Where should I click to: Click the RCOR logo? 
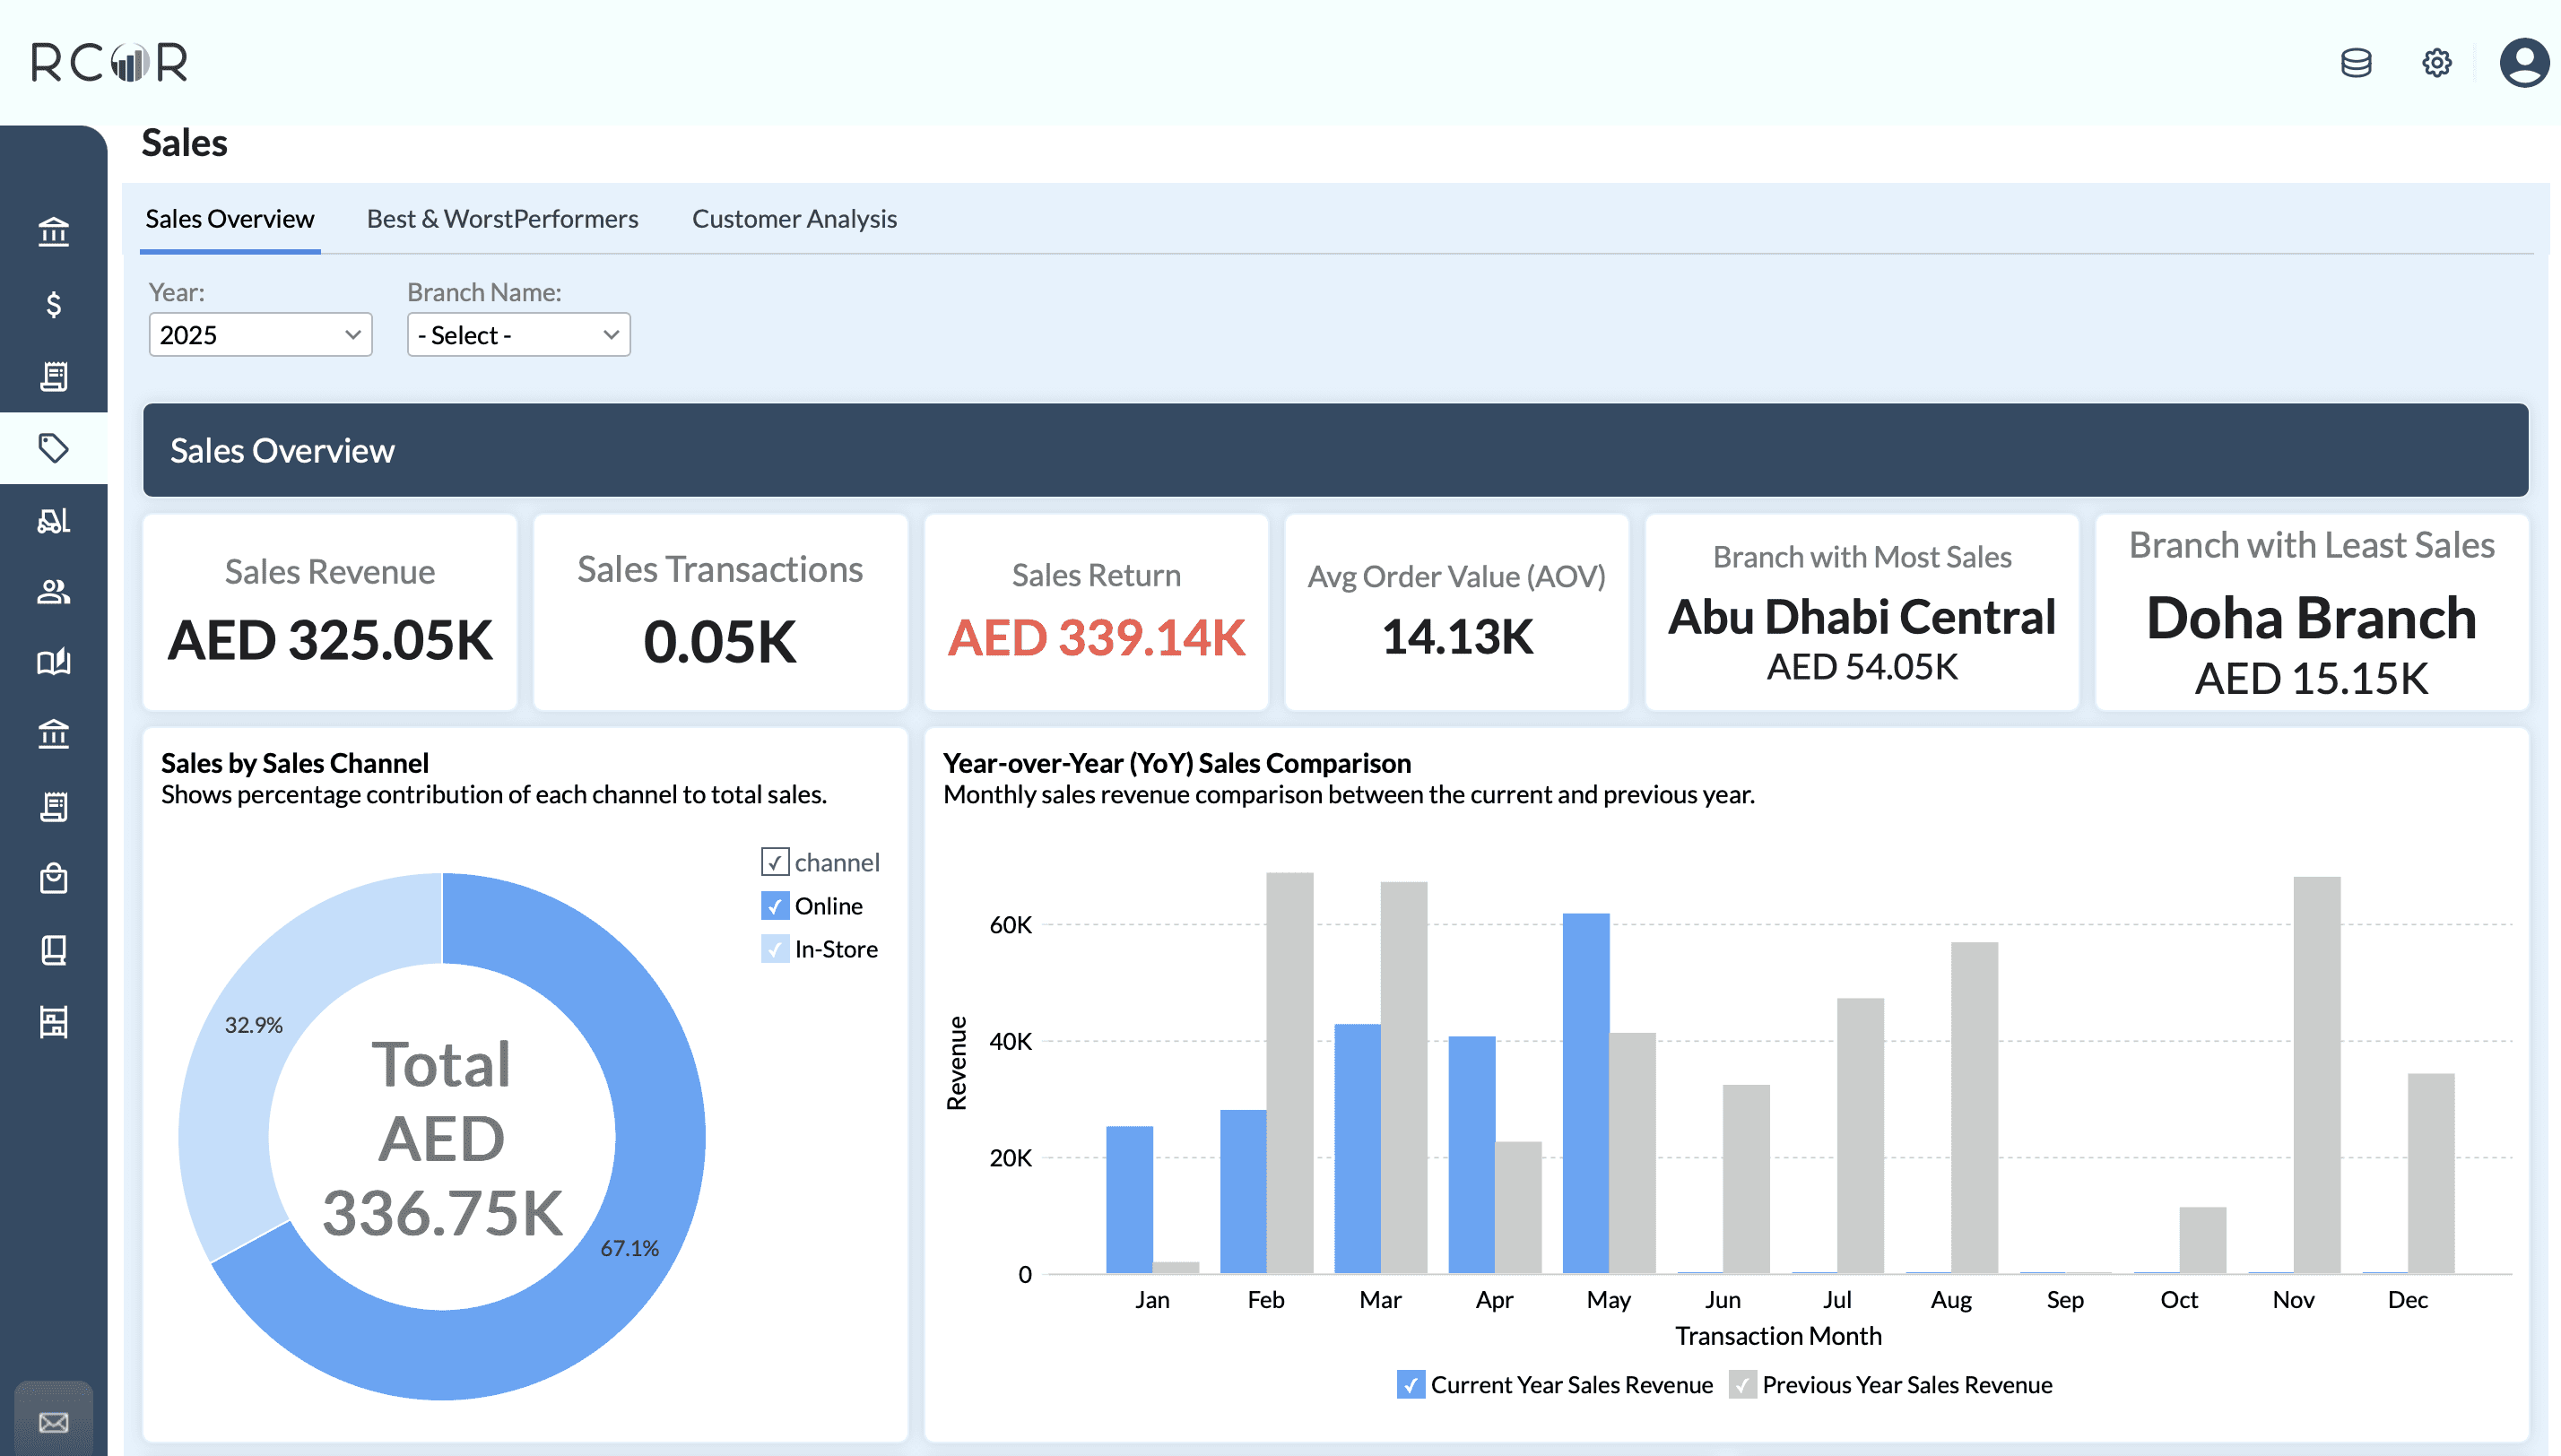(109, 63)
